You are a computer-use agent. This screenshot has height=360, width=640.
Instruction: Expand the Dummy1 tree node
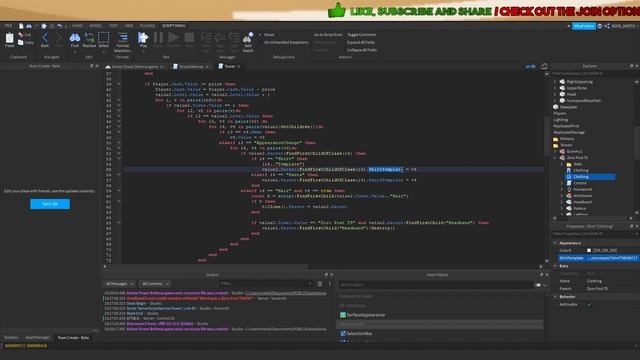point(555,151)
